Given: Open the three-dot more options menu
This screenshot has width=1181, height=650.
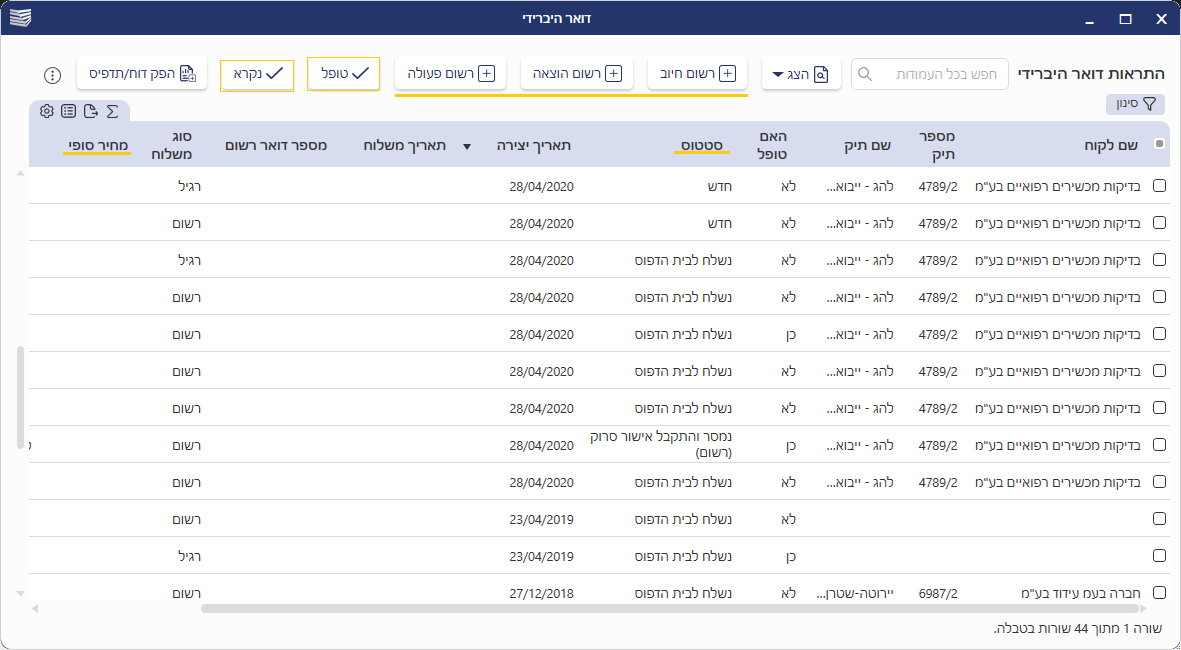Looking at the screenshot, I should (53, 75).
